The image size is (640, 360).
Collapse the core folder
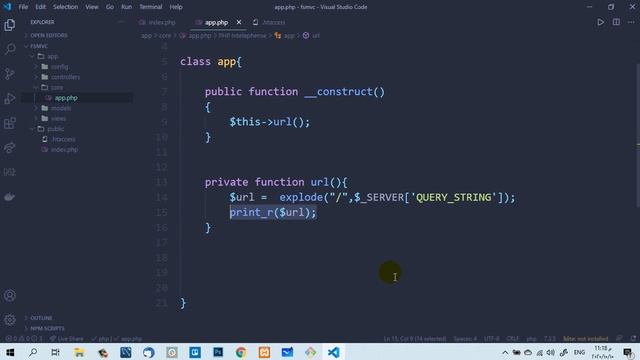point(57,87)
